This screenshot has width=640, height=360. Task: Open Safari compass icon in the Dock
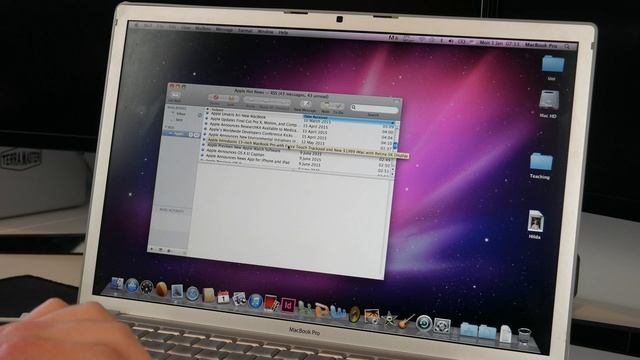193,293
